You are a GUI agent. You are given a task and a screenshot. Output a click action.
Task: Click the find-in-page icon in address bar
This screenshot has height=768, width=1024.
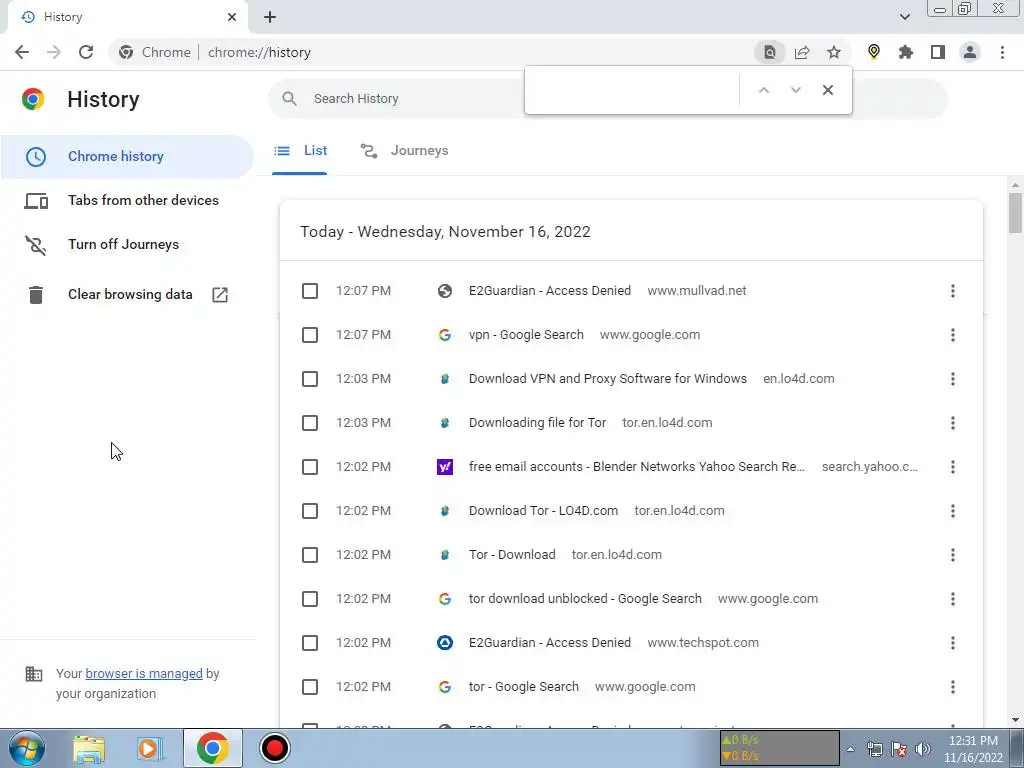click(770, 52)
